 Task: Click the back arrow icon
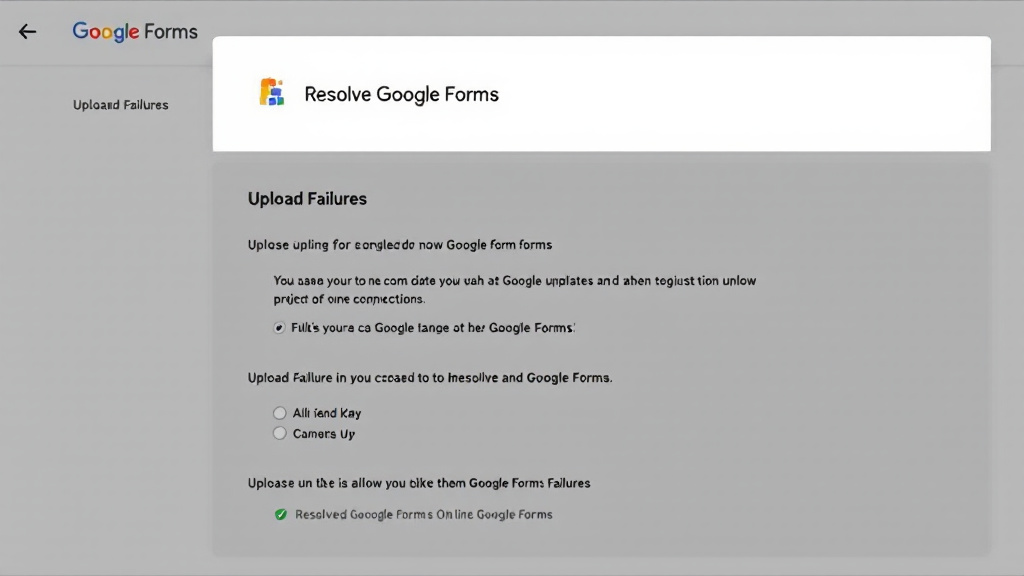(27, 31)
